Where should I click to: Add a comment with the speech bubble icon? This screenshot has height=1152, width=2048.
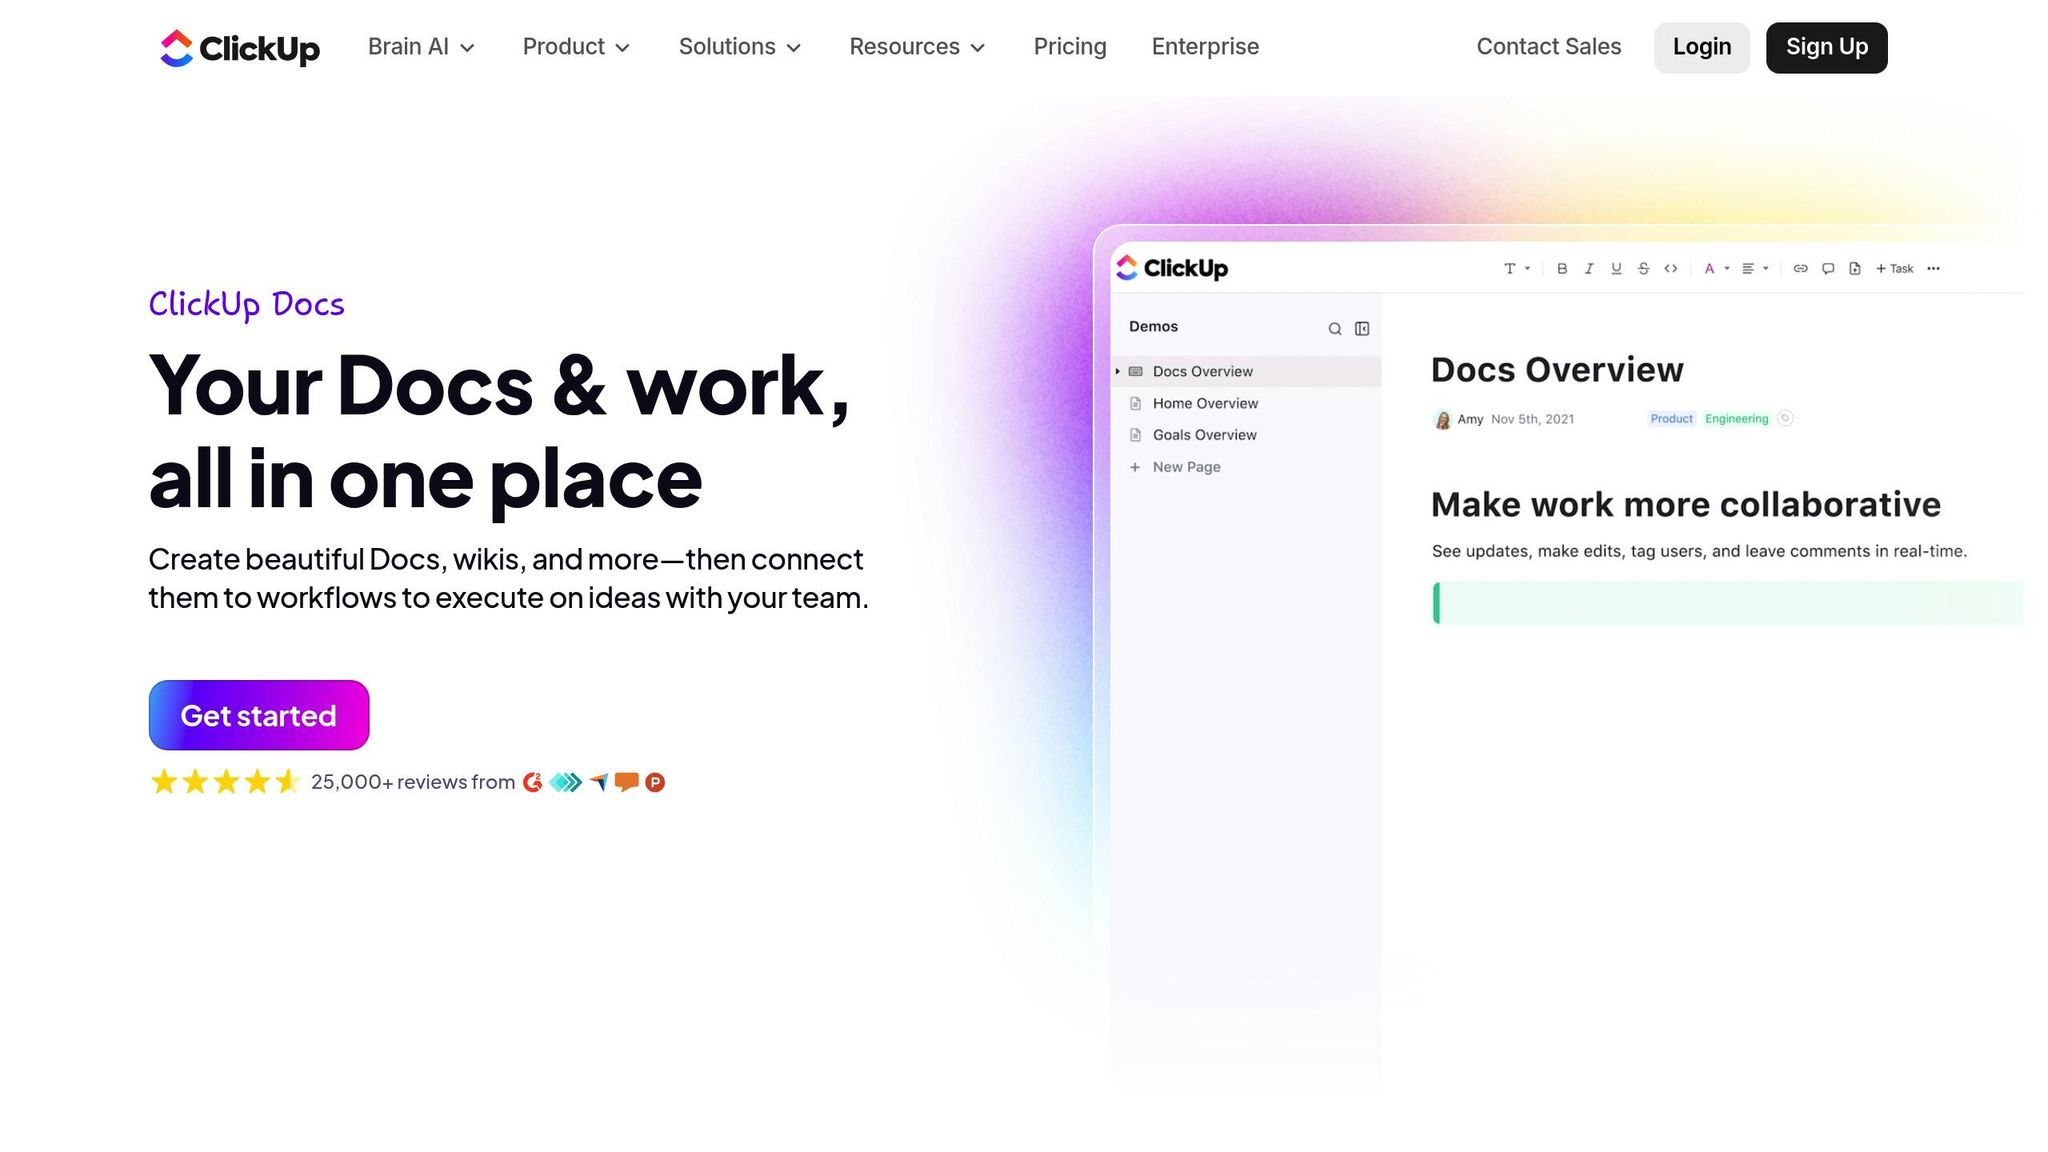point(1828,268)
